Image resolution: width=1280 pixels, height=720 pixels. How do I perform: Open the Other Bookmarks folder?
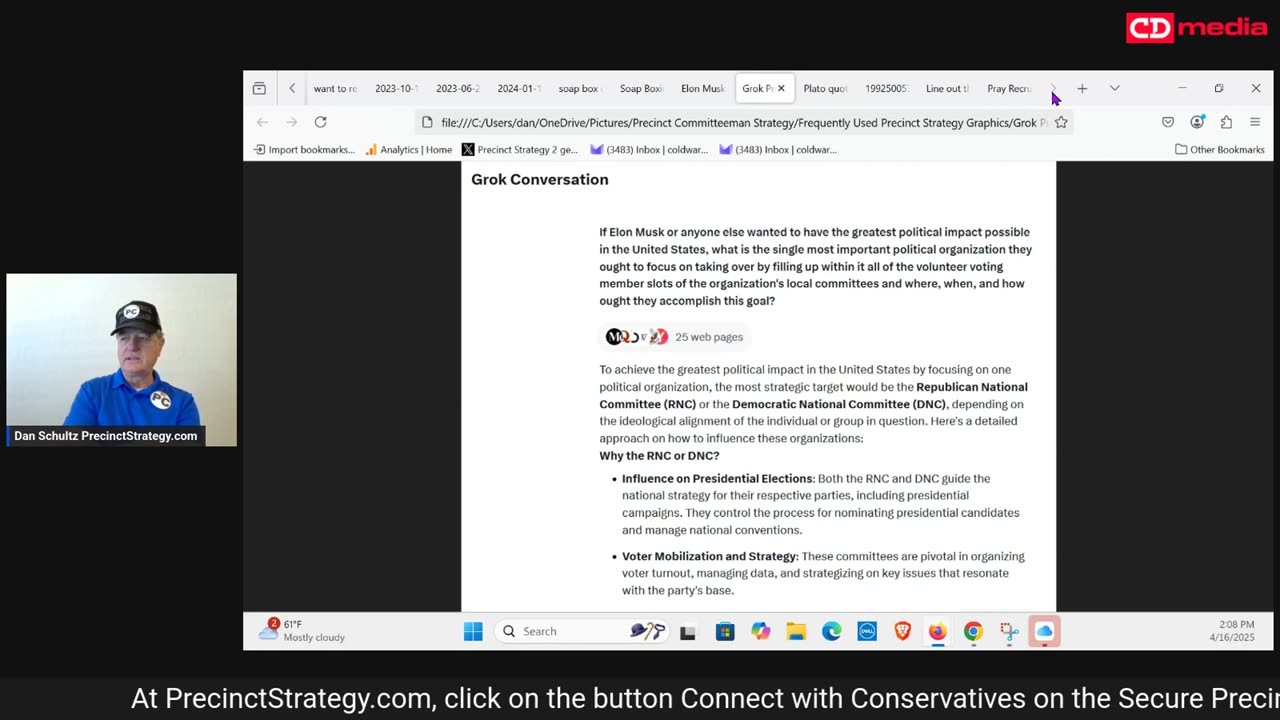click(1220, 150)
